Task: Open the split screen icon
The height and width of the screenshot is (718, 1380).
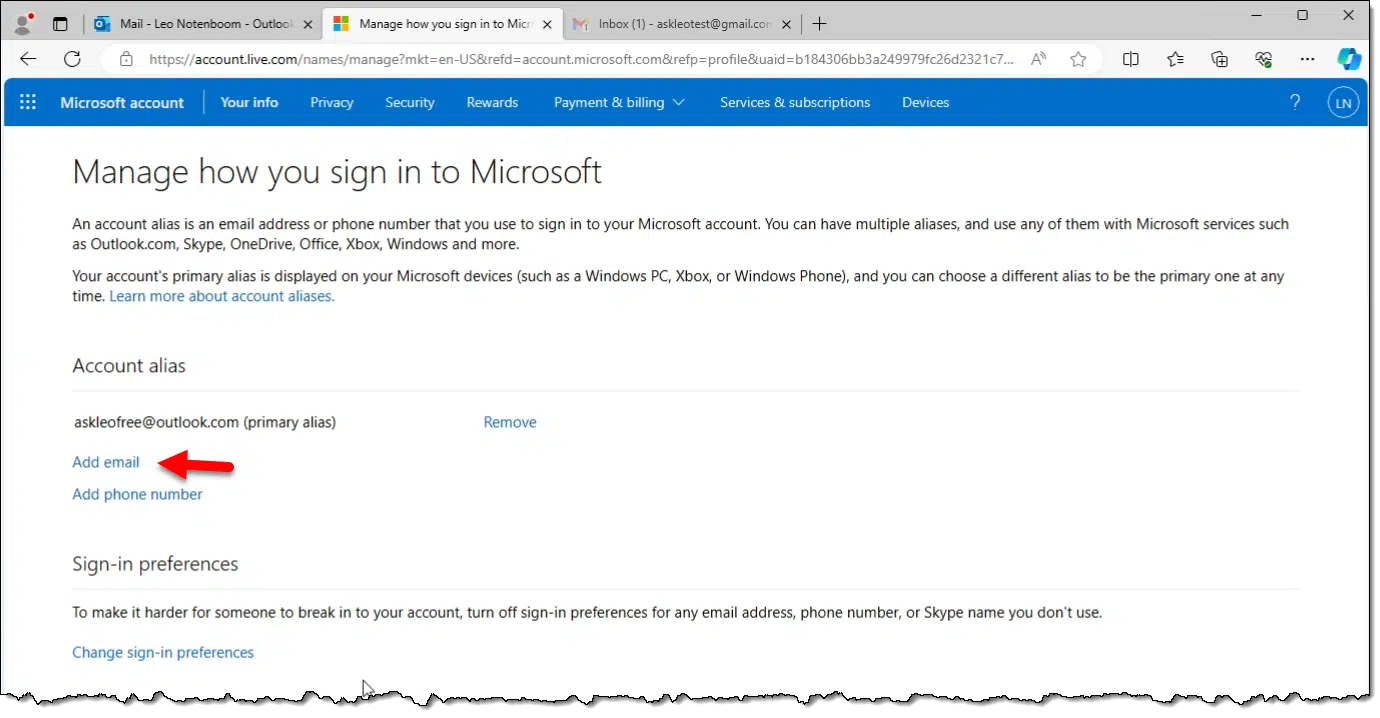Action: click(1131, 59)
